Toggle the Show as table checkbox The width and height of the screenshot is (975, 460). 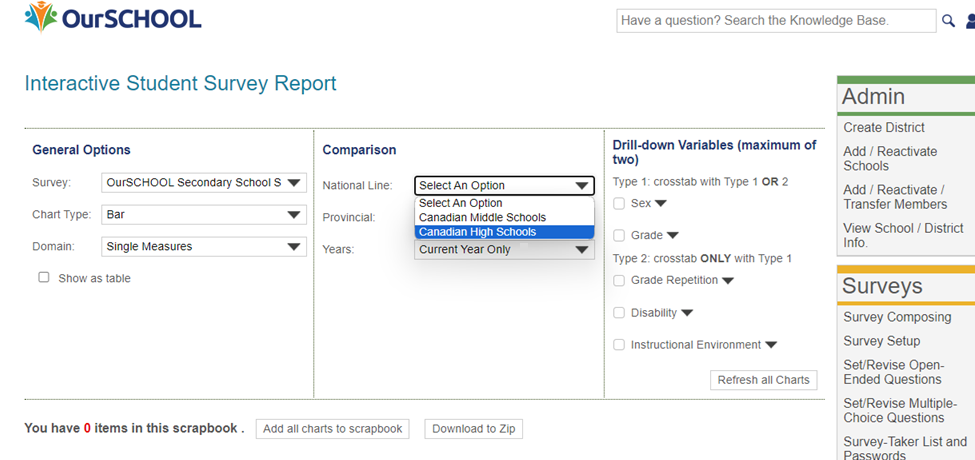click(x=44, y=277)
